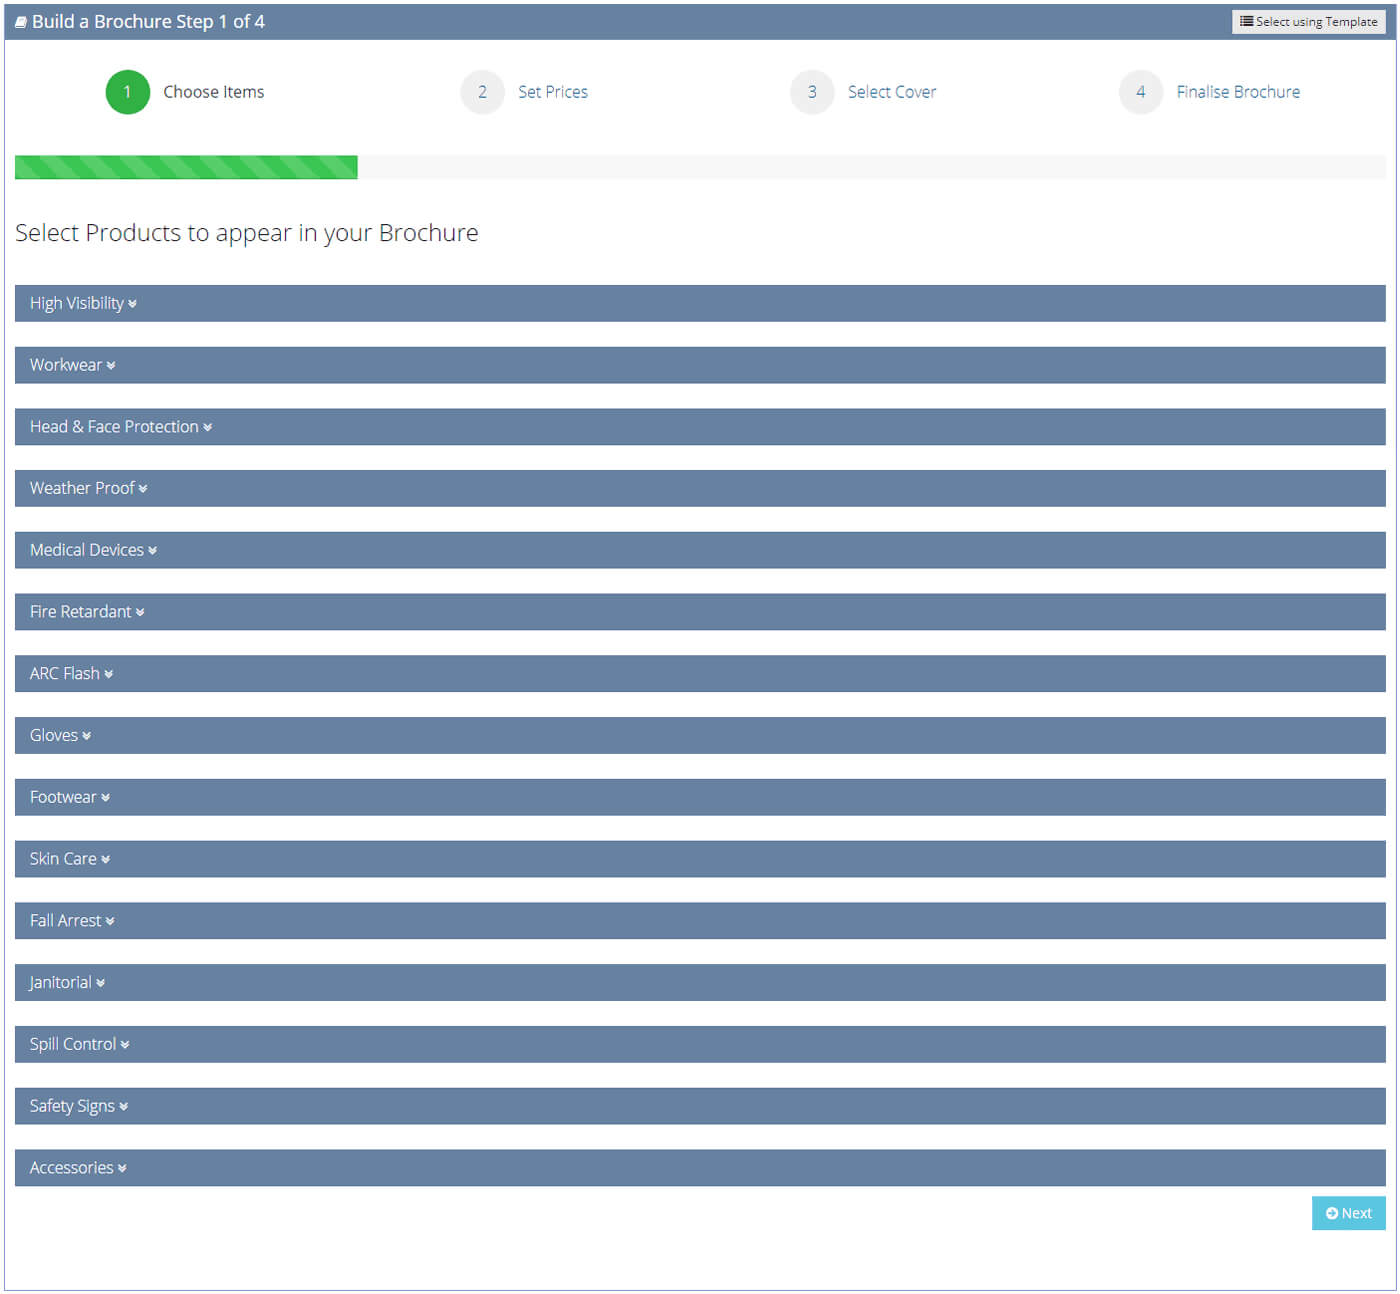Click the step 1 Choose Items circle
Viewport: 1400px width, 1294px height.
(128, 92)
